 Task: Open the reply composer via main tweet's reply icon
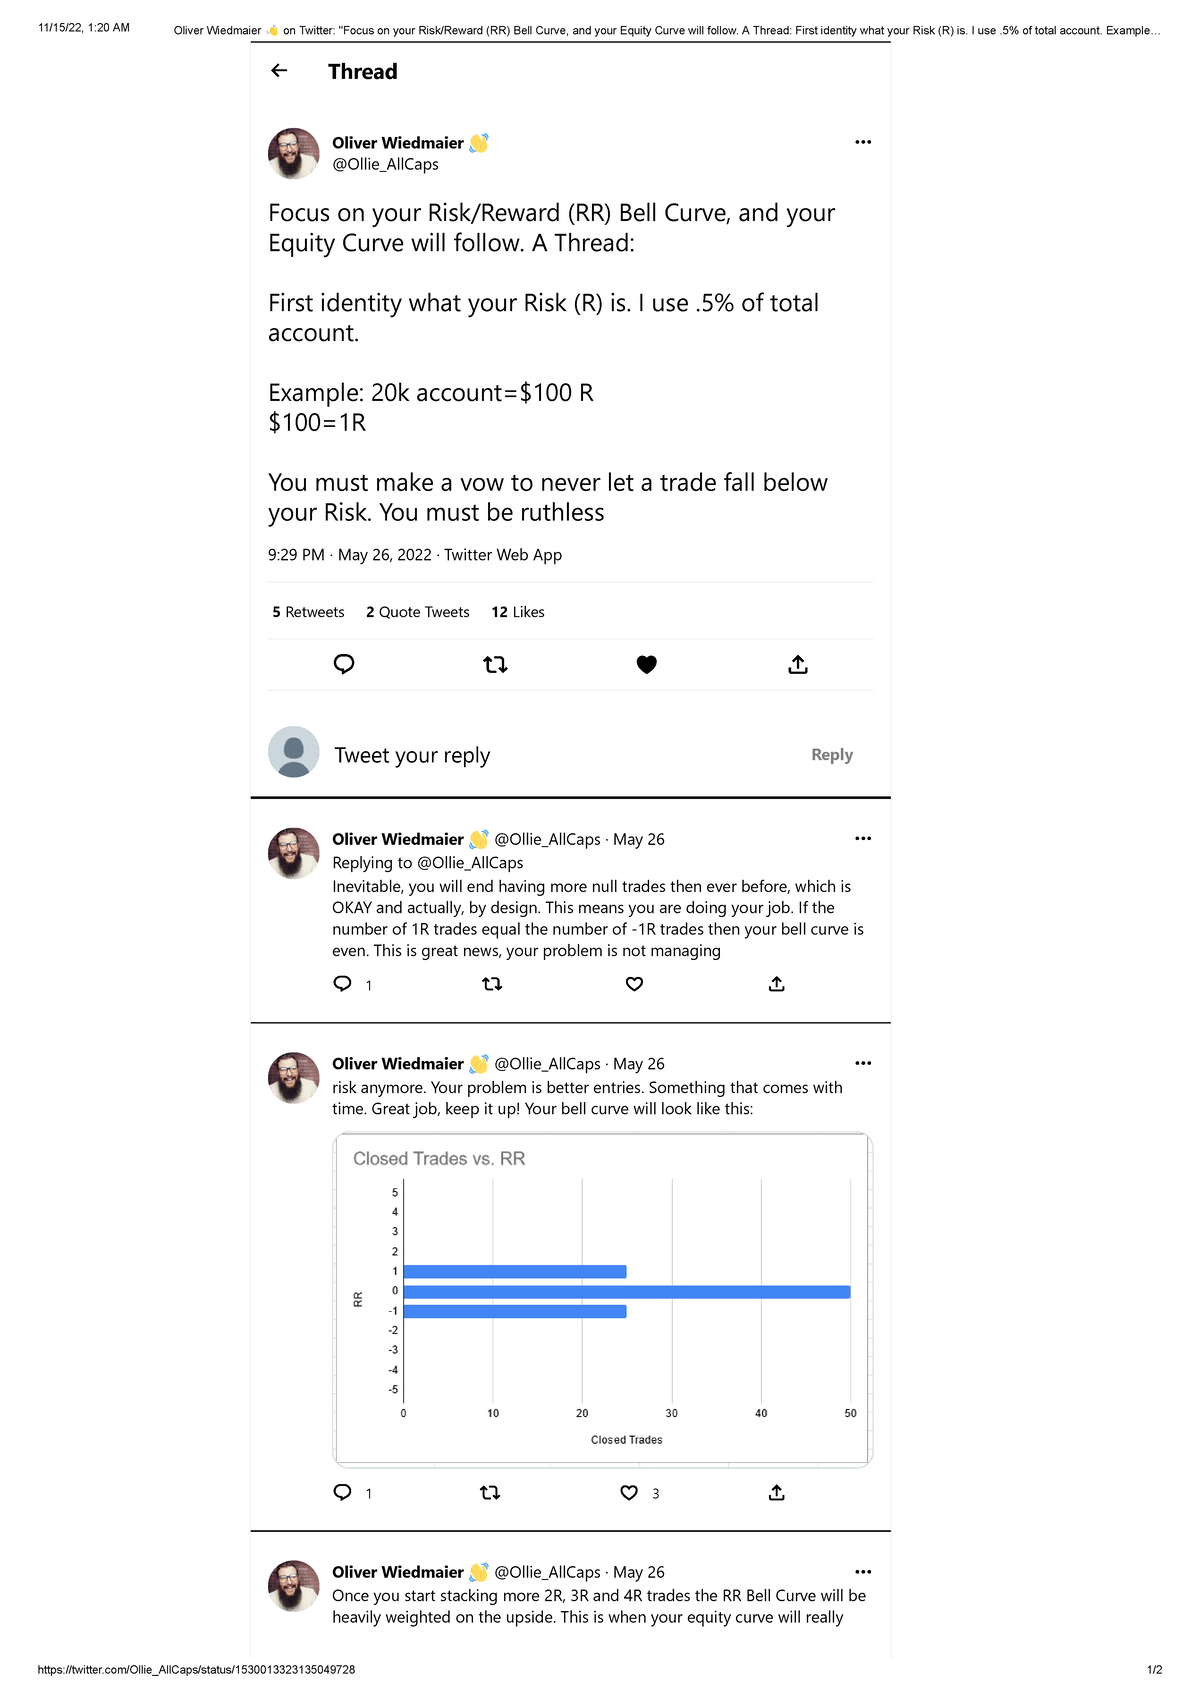pos(344,664)
